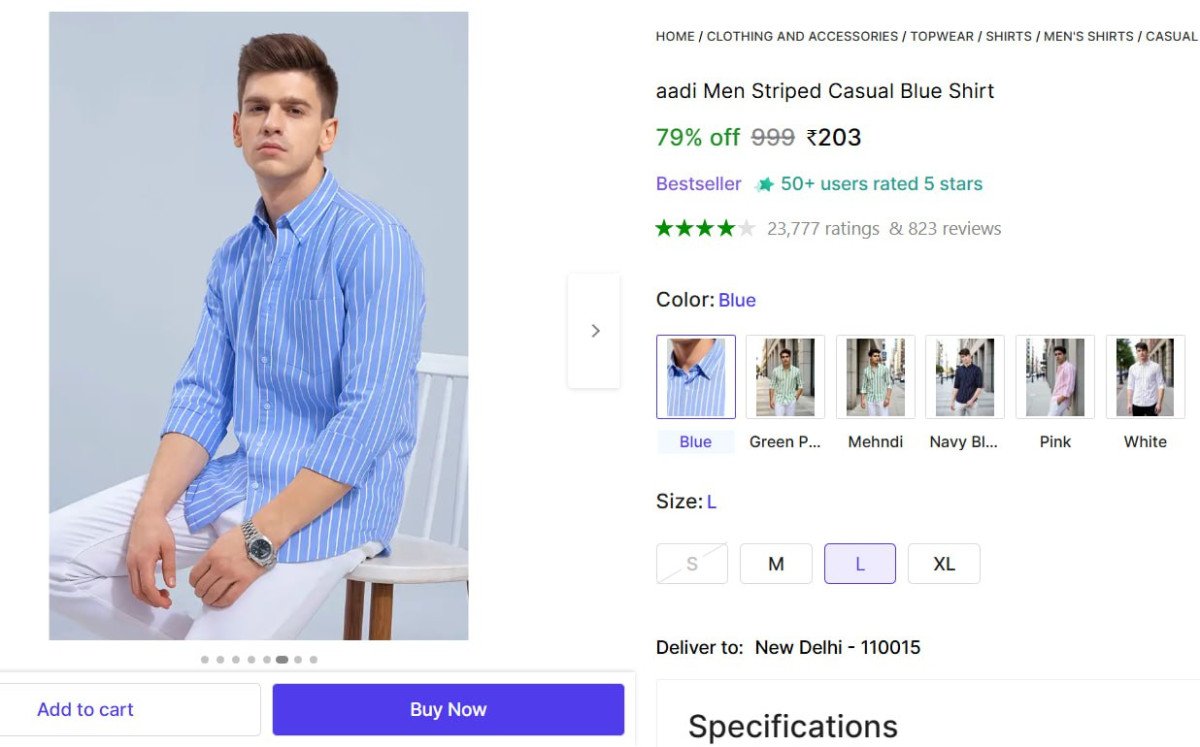The height and width of the screenshot is (747, 1200).
Task: Select the White shirt variant thumbnail
Action: pyautogui.click(x=1144, y=377)
